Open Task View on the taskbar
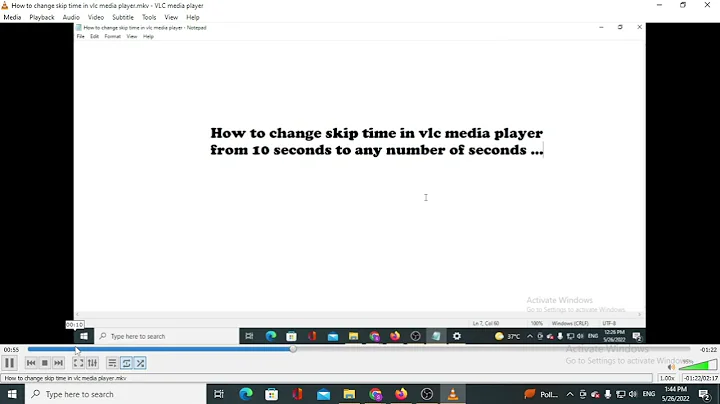 (219, 394)
